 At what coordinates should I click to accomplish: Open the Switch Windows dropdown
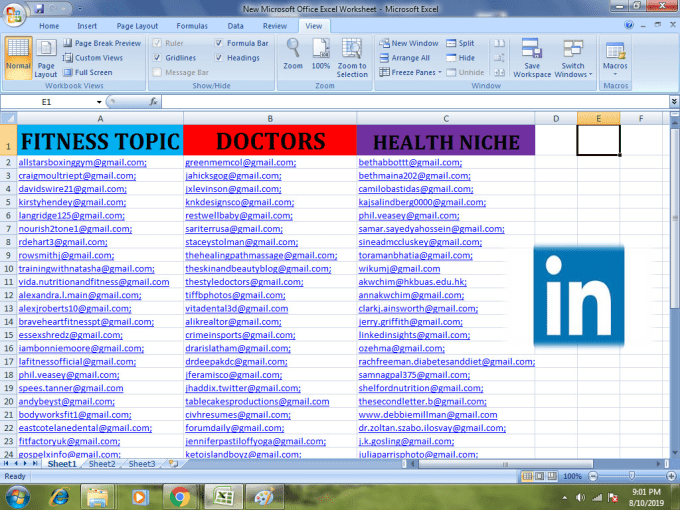[x=573, y=58]
